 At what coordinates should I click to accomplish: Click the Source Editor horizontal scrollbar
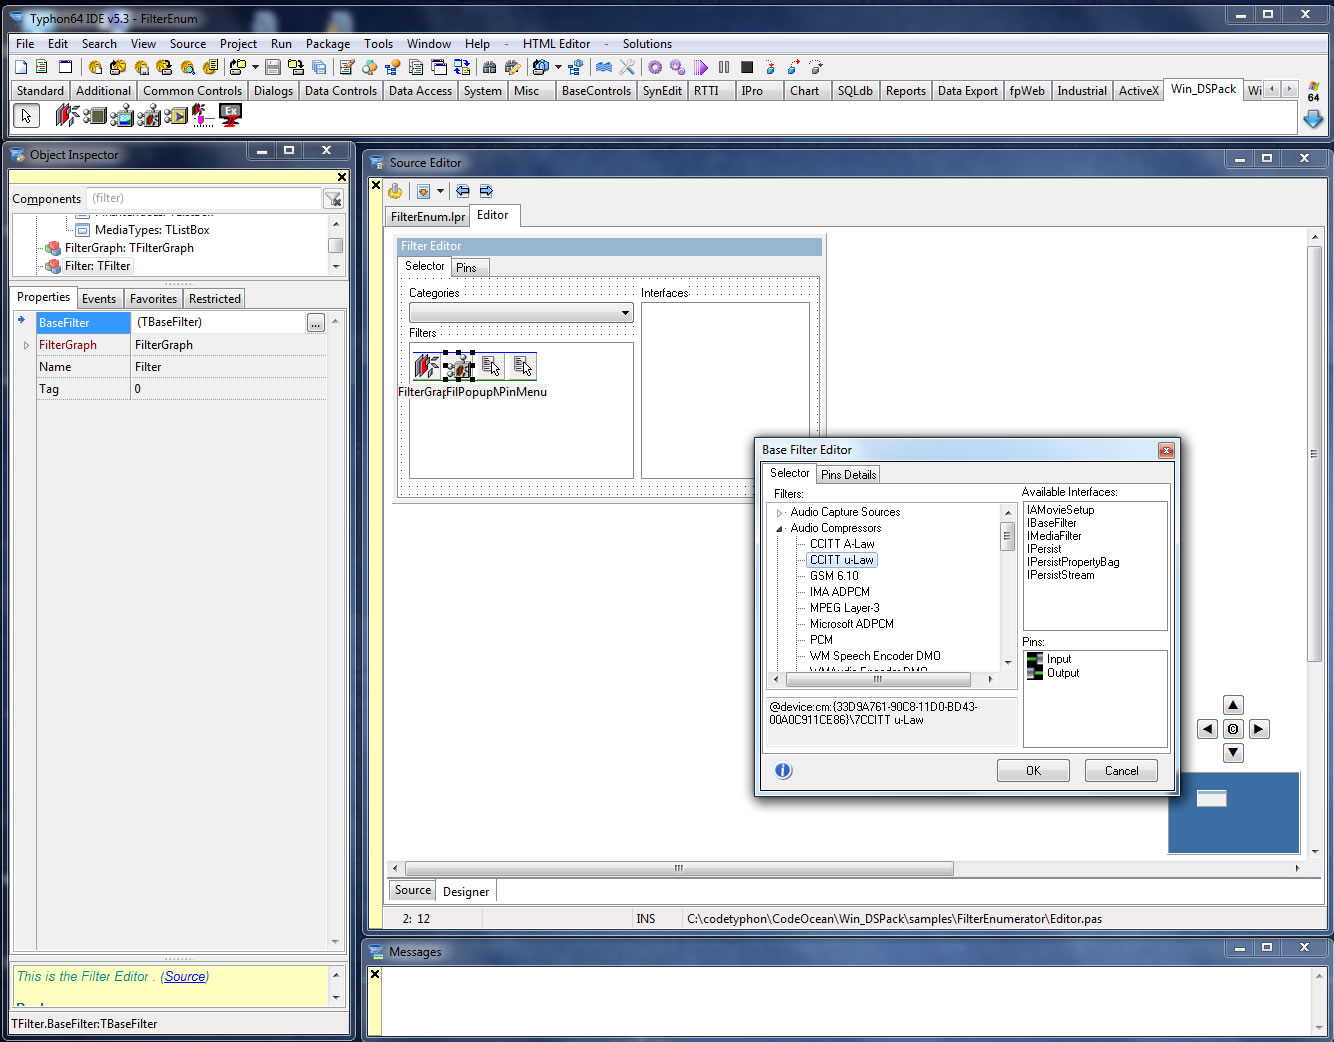tap(679, 868)
